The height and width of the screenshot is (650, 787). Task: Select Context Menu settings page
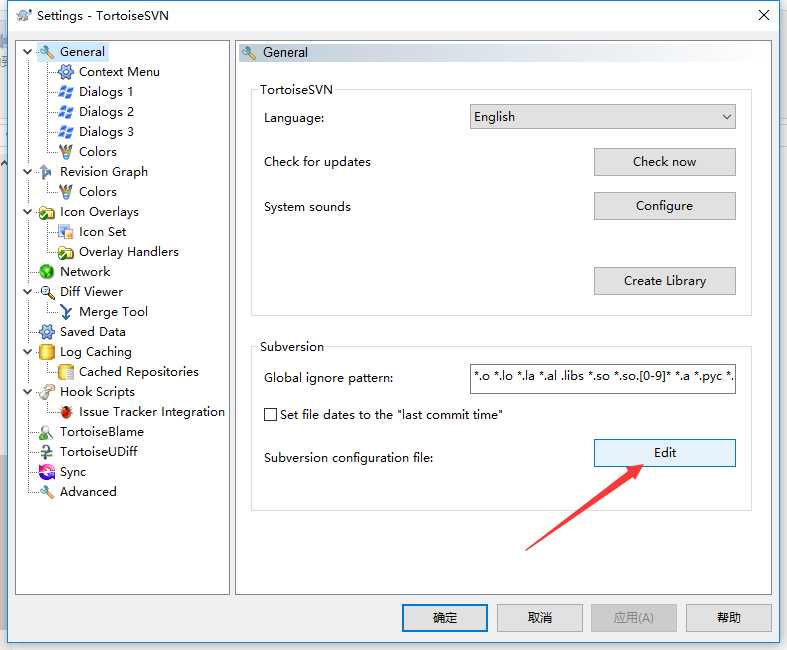pyautogui.click(x=119, y=72)
